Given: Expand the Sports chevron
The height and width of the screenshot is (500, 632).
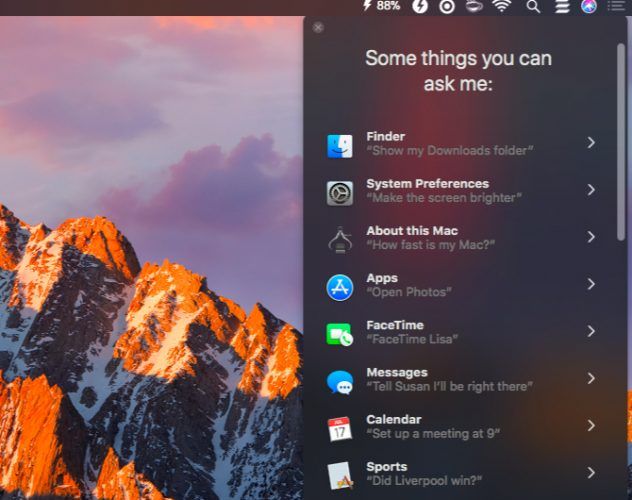Looking at the screenshot, I should point(591,473).
